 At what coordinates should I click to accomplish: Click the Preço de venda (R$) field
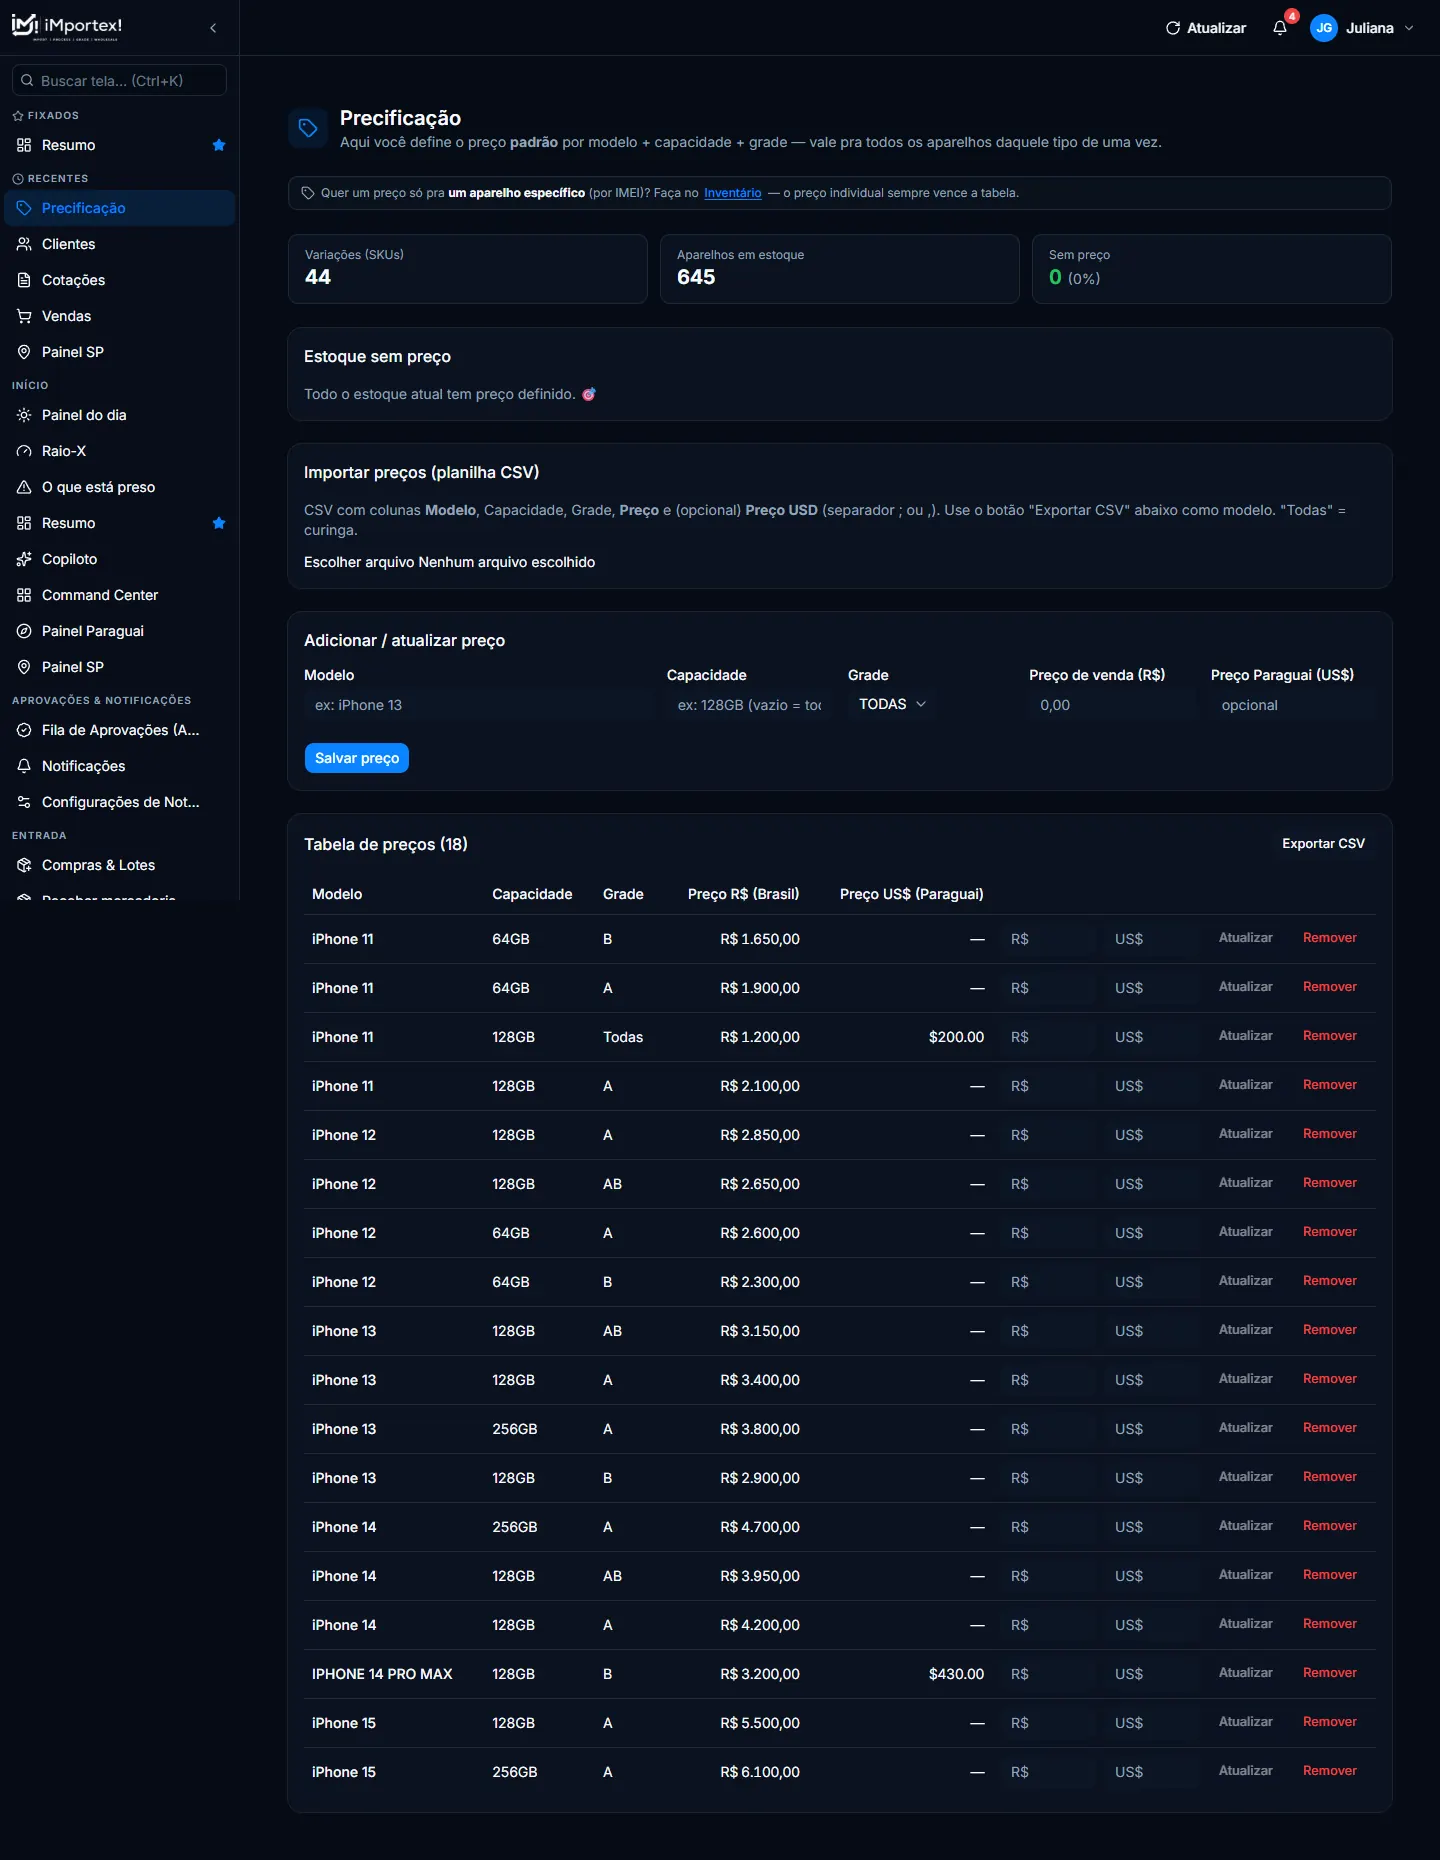(x=1112, y=705)
